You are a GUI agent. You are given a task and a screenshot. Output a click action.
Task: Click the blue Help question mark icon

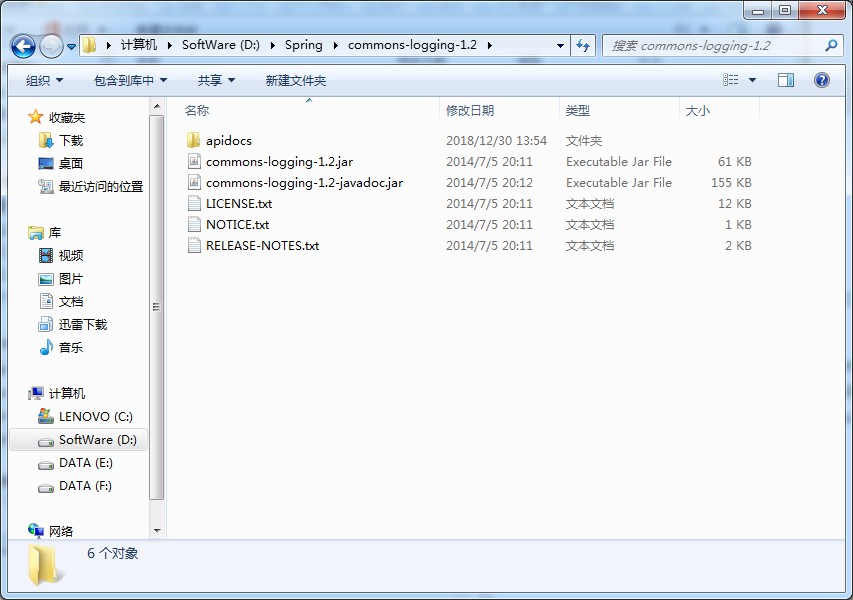821,80
